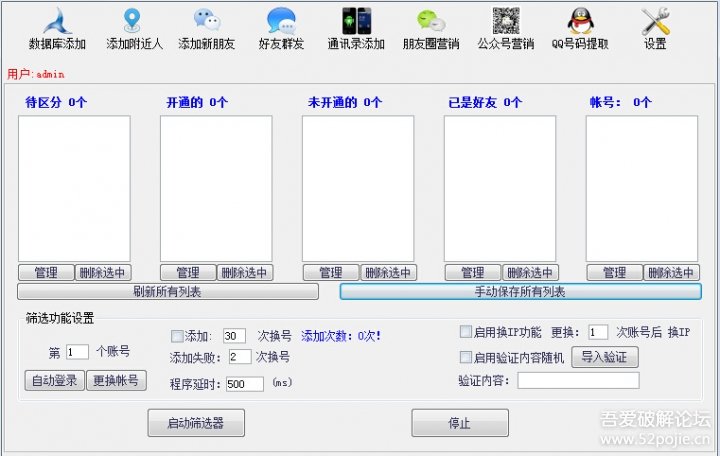The width and height of the screenshot is (720, 456).
Task: Click the 用户:admin label
Action: [36, 74]
